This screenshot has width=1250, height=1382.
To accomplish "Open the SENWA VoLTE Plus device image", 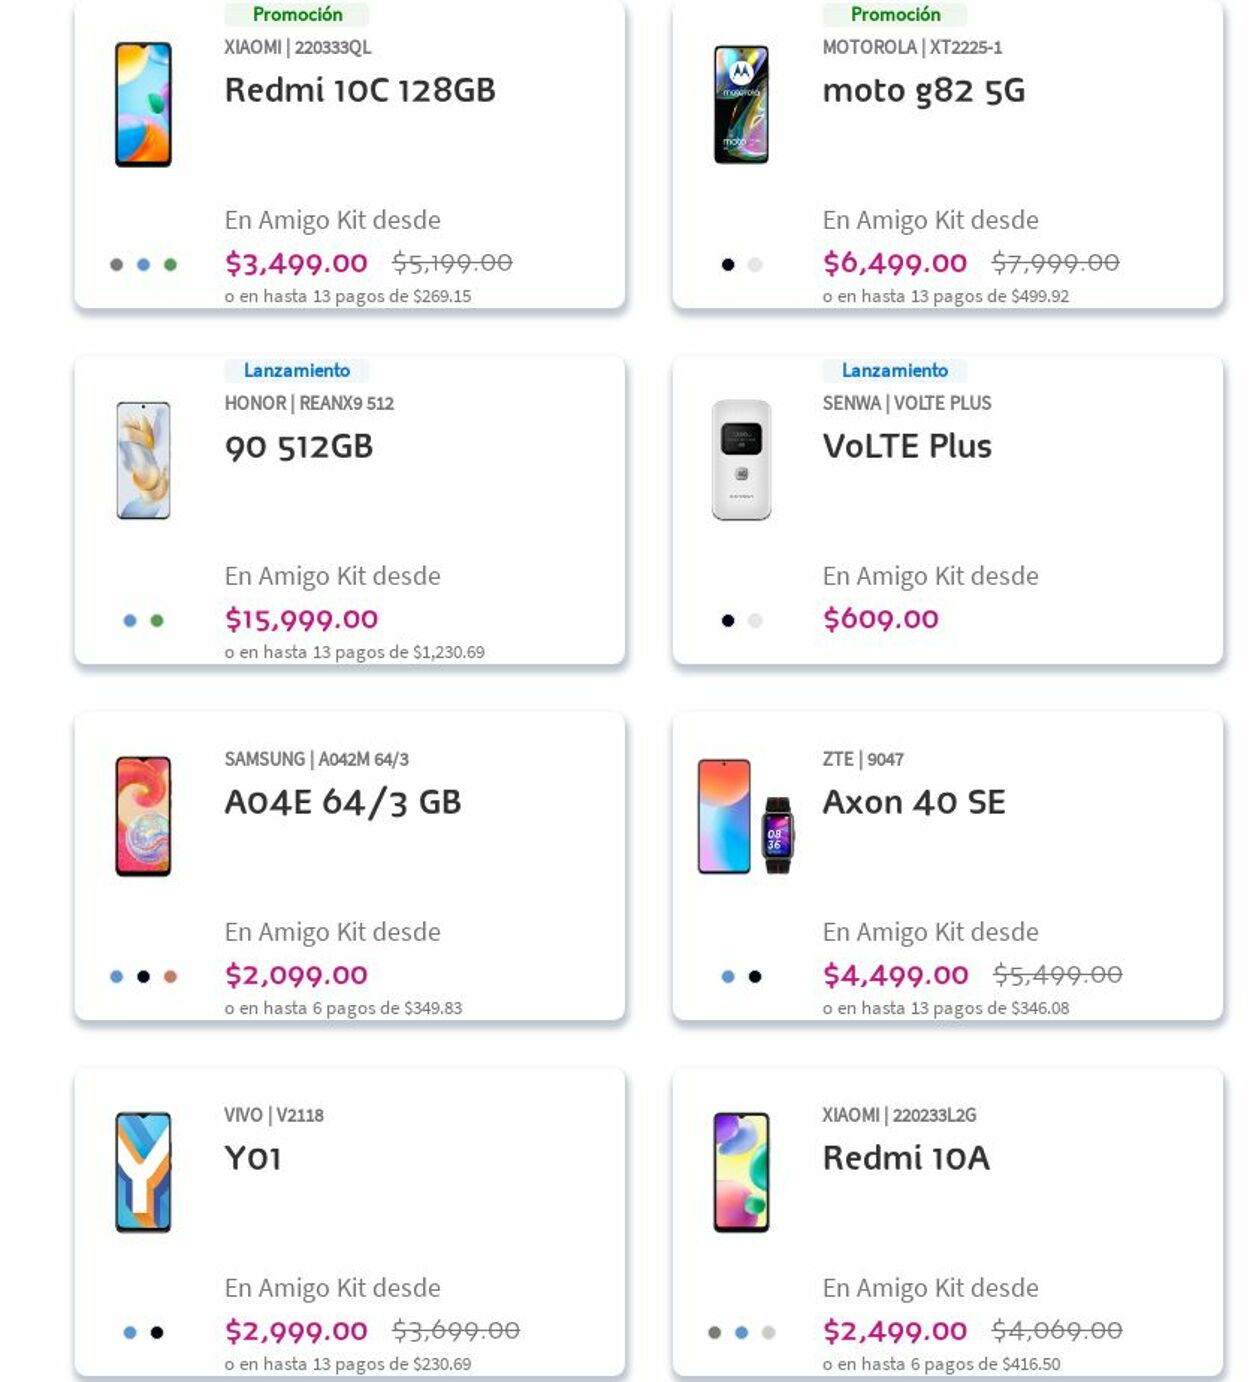I will pyautogui.click(x=741, y=461).
